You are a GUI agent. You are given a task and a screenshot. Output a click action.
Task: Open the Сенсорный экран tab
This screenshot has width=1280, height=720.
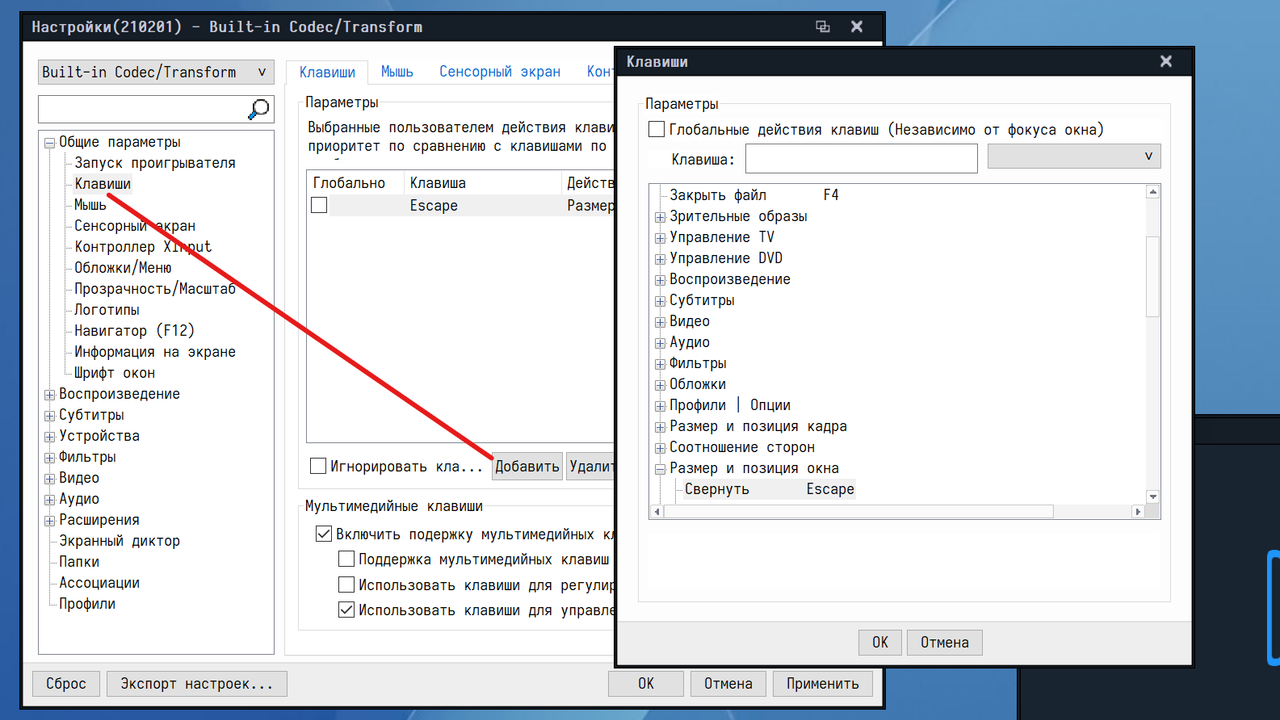(500, 72)
